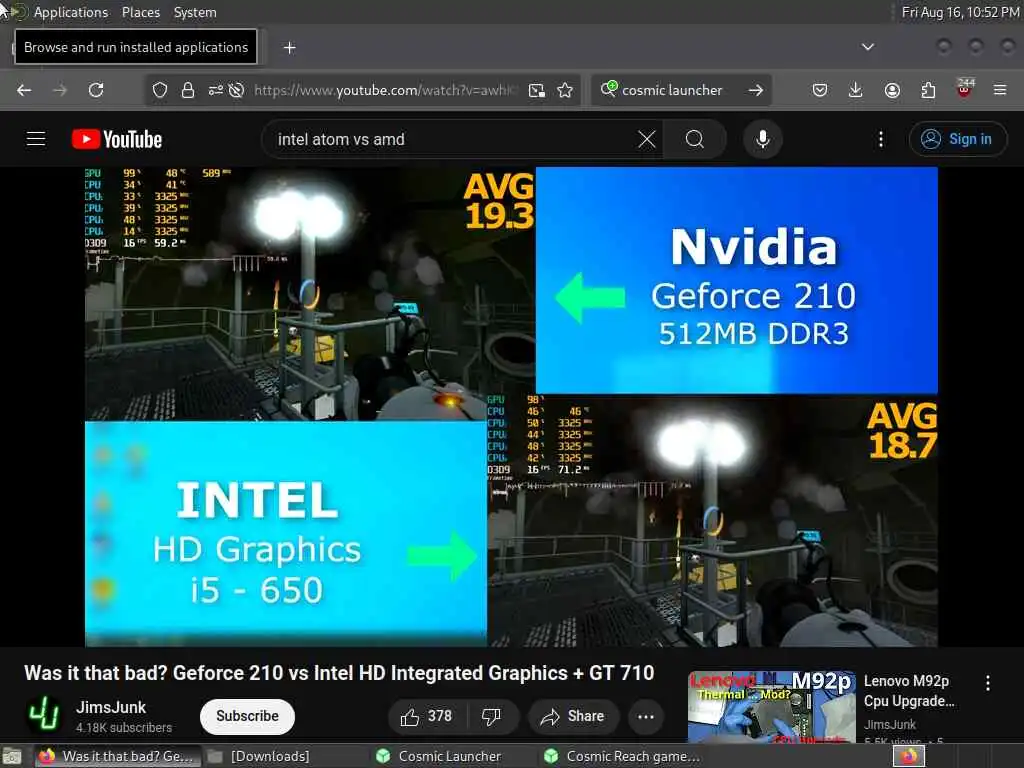Open the System menu
The height and width of the screenshot is (768, 1024).
(x=195, y=12)
